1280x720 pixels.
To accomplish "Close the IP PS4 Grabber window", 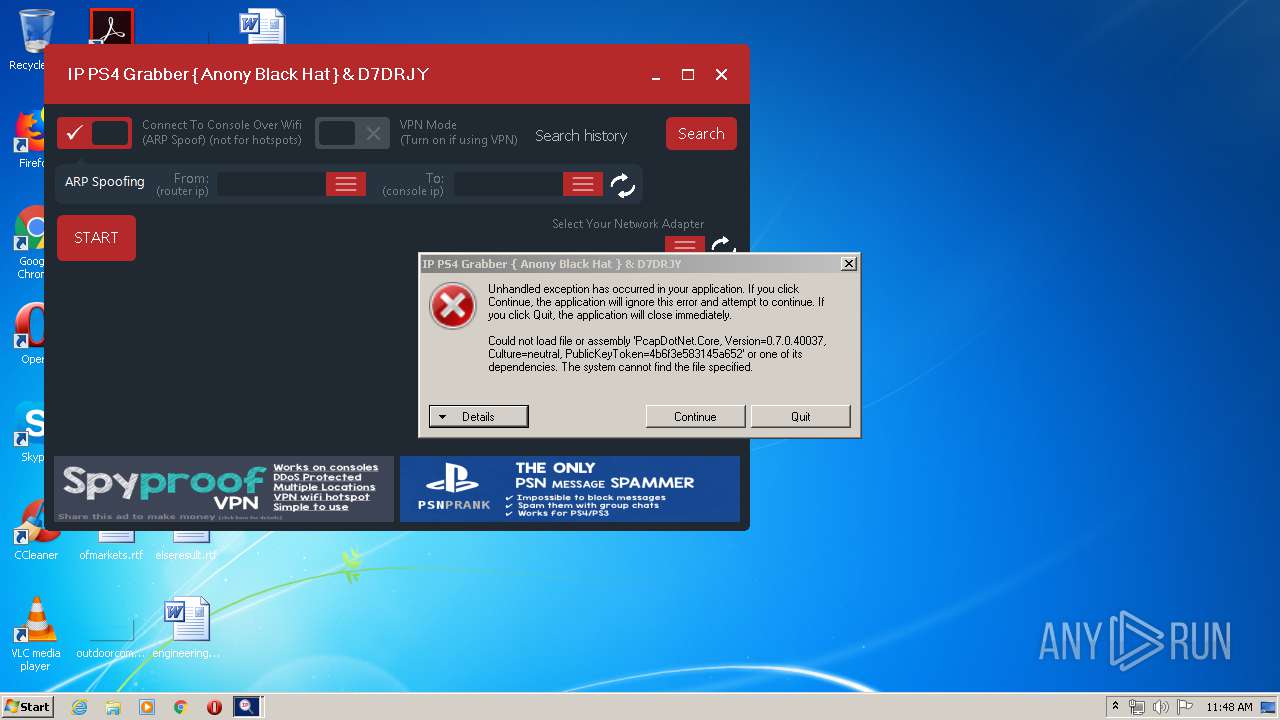I will coord(721,75).
